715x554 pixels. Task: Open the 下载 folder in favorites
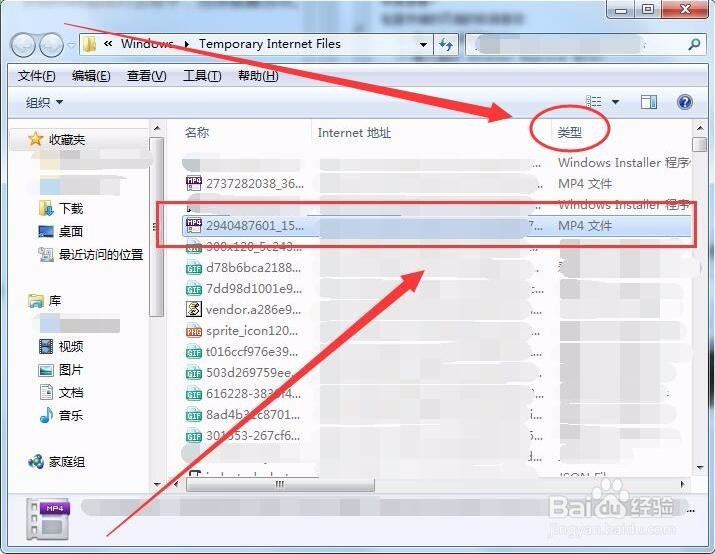[71, 208]
